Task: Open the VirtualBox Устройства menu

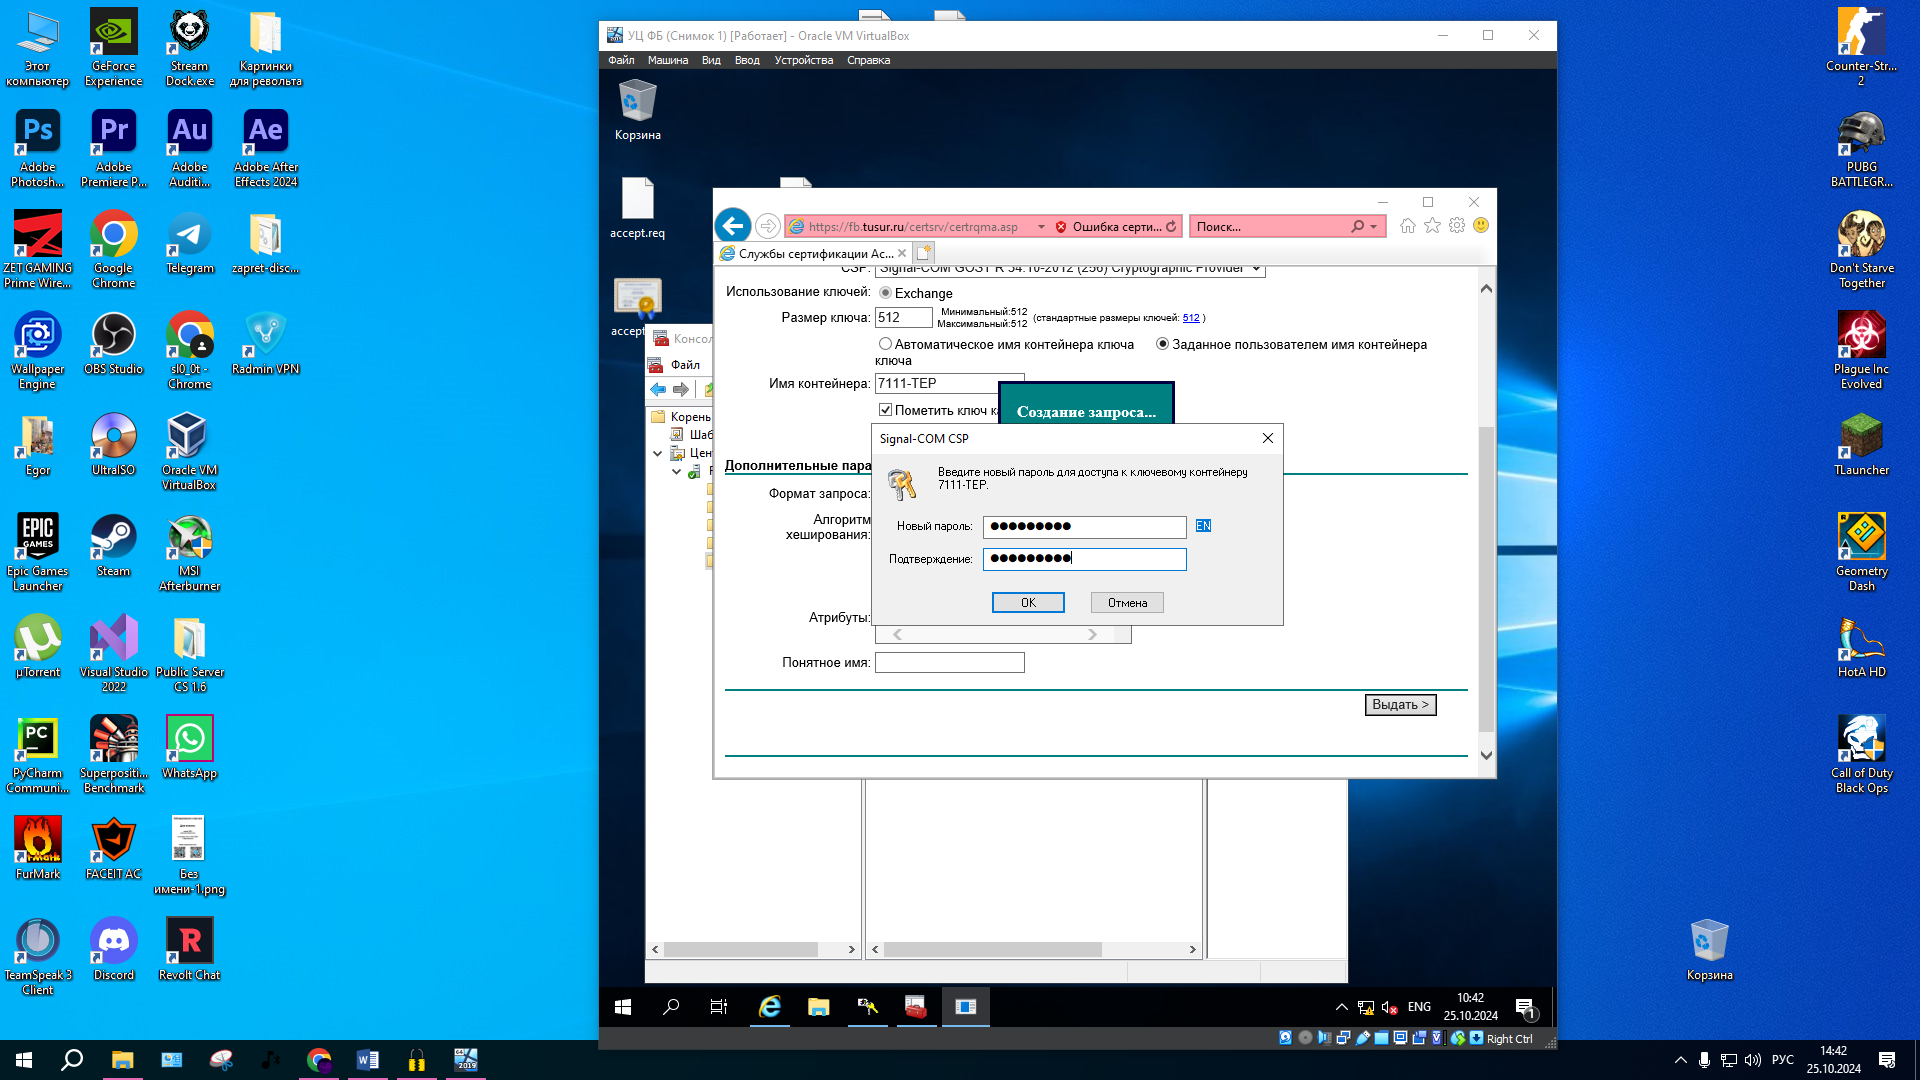Action: click(x=803, y=60)
